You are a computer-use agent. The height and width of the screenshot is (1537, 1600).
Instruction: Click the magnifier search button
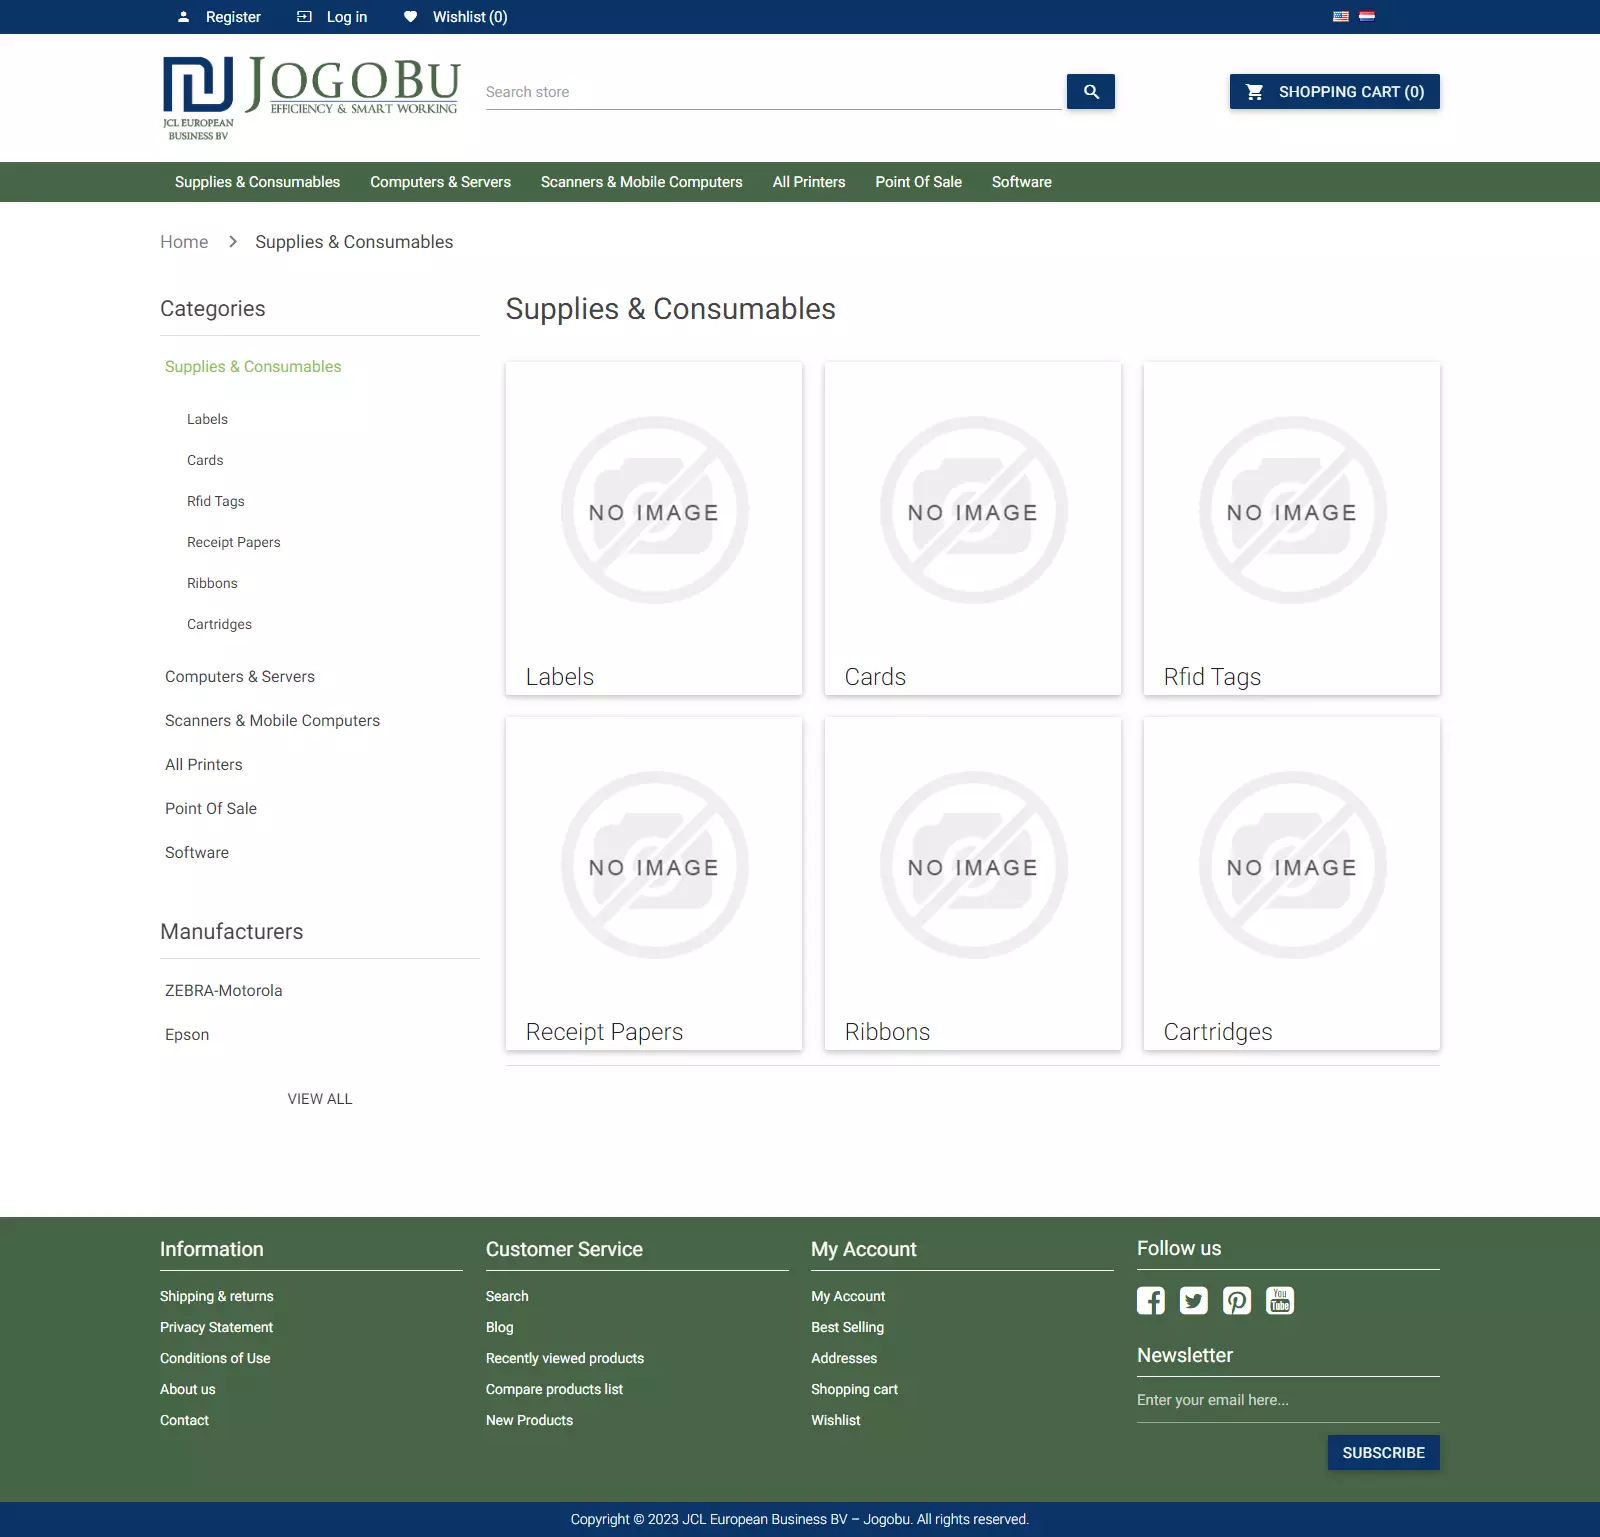[x=1090, y=92]
